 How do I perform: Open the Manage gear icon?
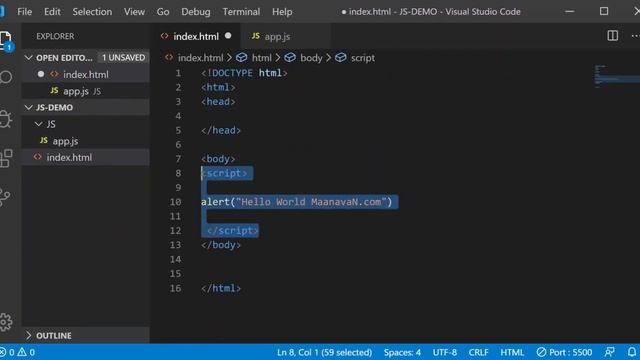point(6,322)
